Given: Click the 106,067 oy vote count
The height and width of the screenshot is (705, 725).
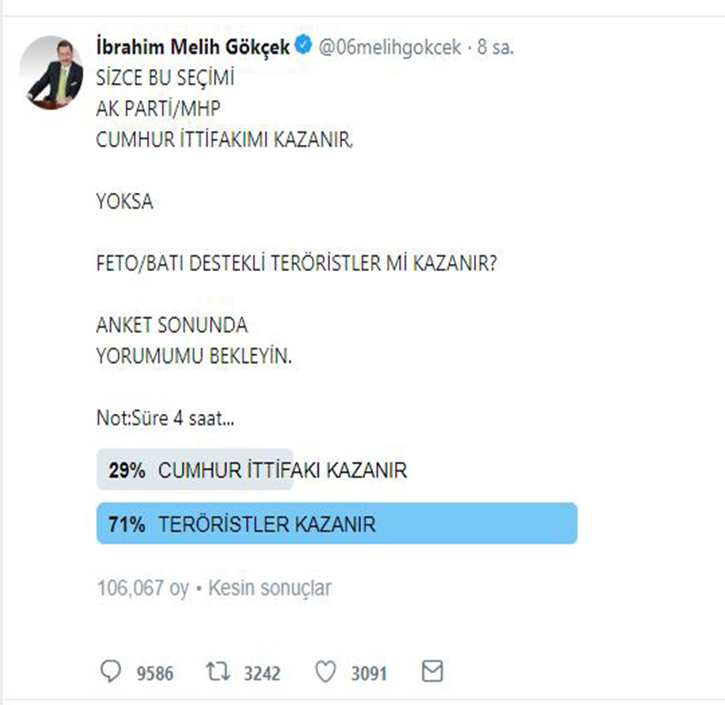Looking at the screenshot, I should pyautogui.click(x=142, y=588).
